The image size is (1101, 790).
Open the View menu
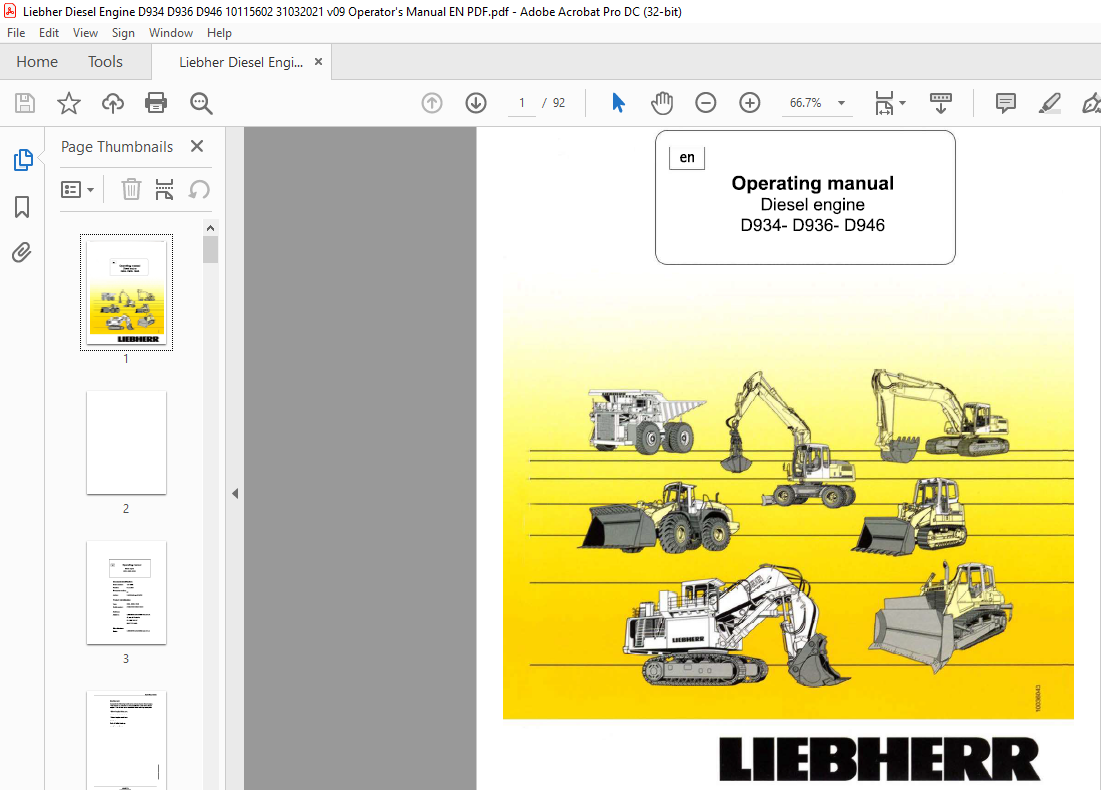click(85, 33)
